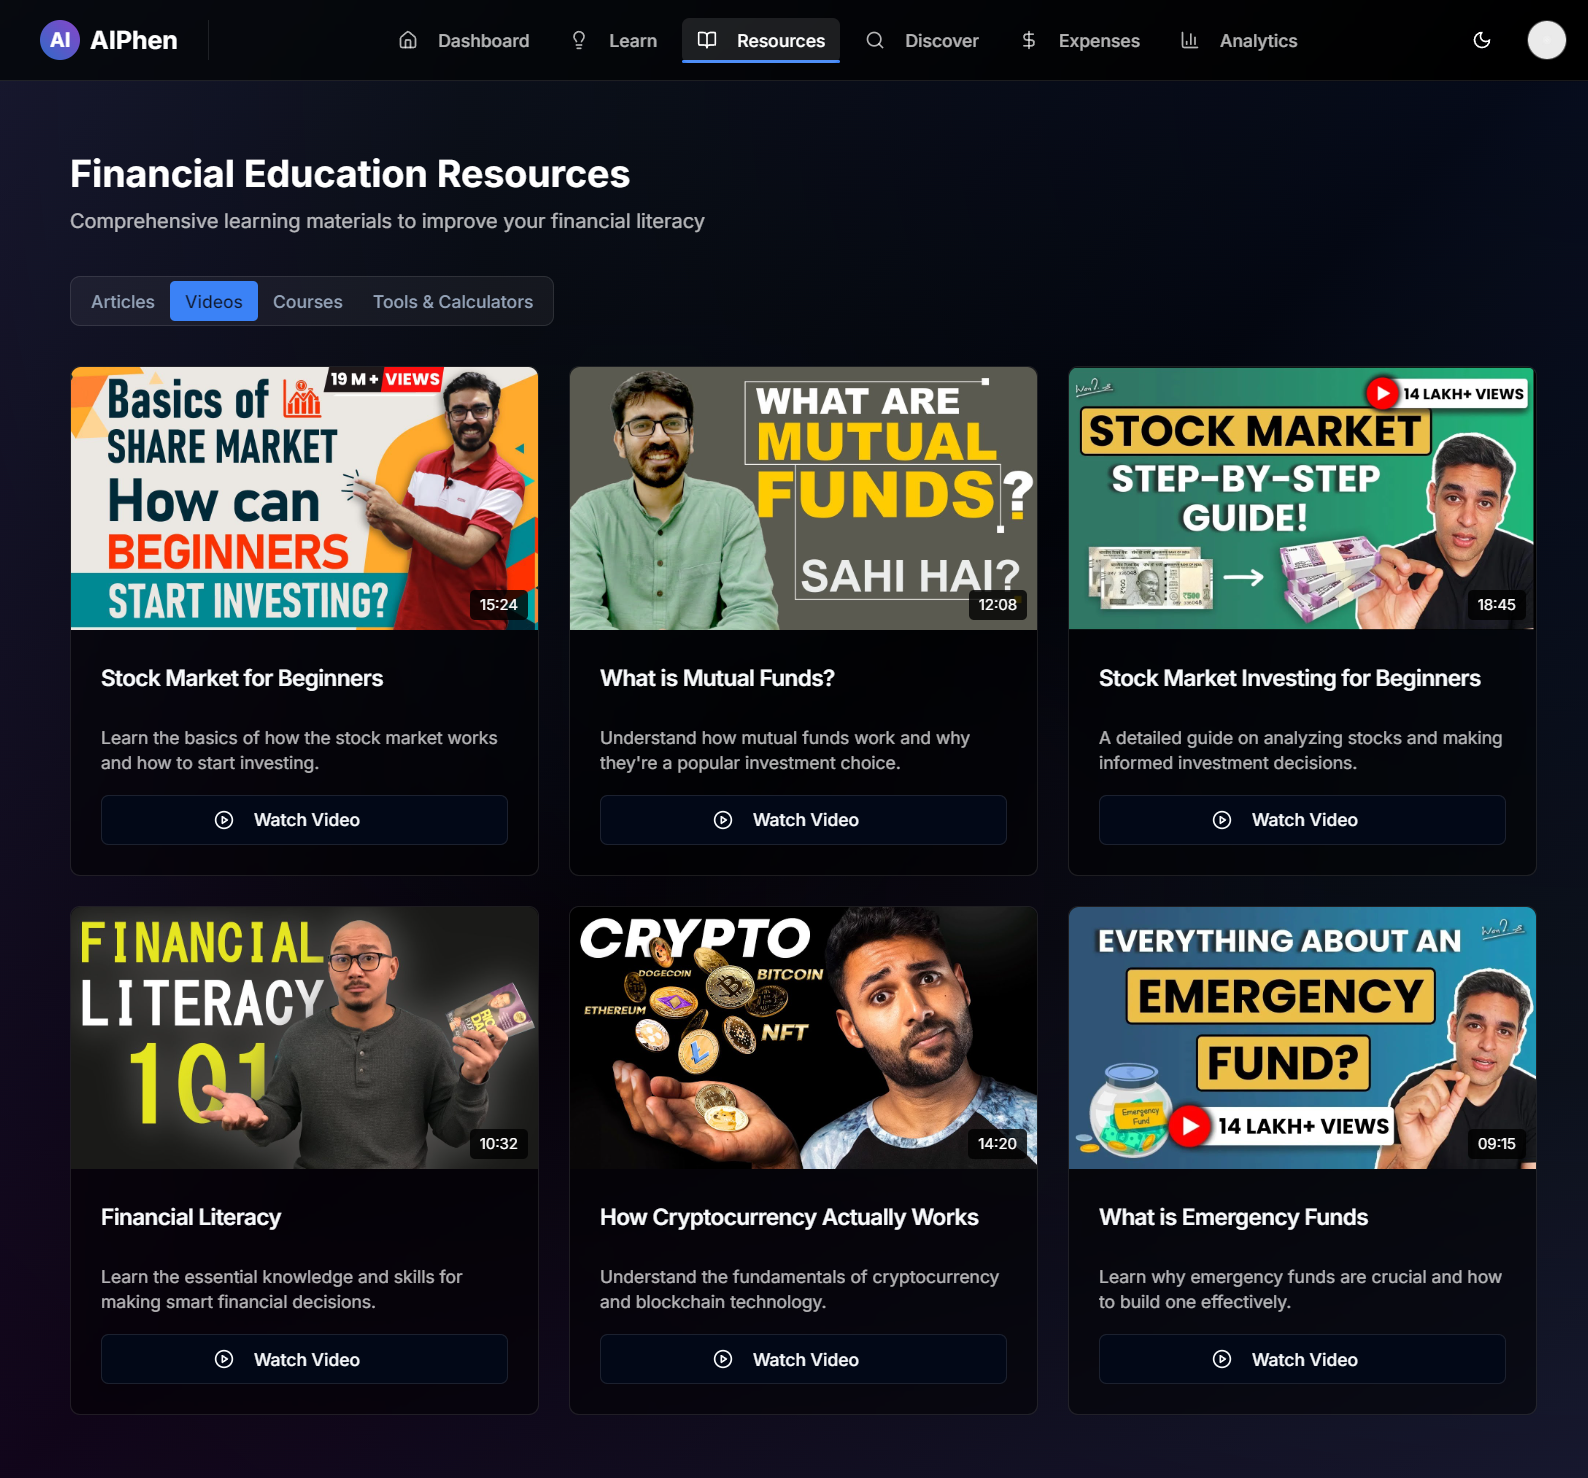This screenshot has height=1478, width=1588.
Task: Click Watch Video label under What is Mutual Funds
Action: pos(806,820)
